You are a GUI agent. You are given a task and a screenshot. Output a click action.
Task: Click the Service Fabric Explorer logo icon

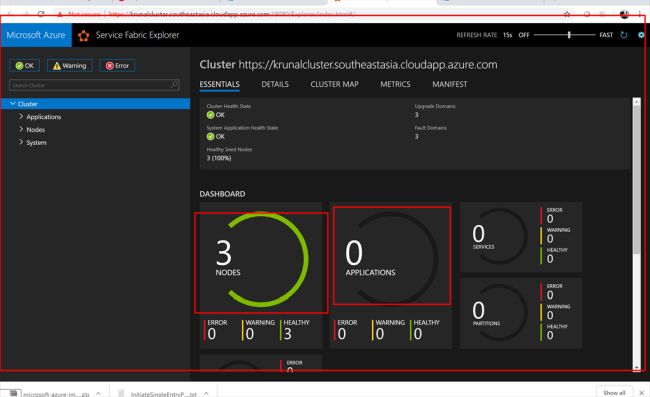83,36
